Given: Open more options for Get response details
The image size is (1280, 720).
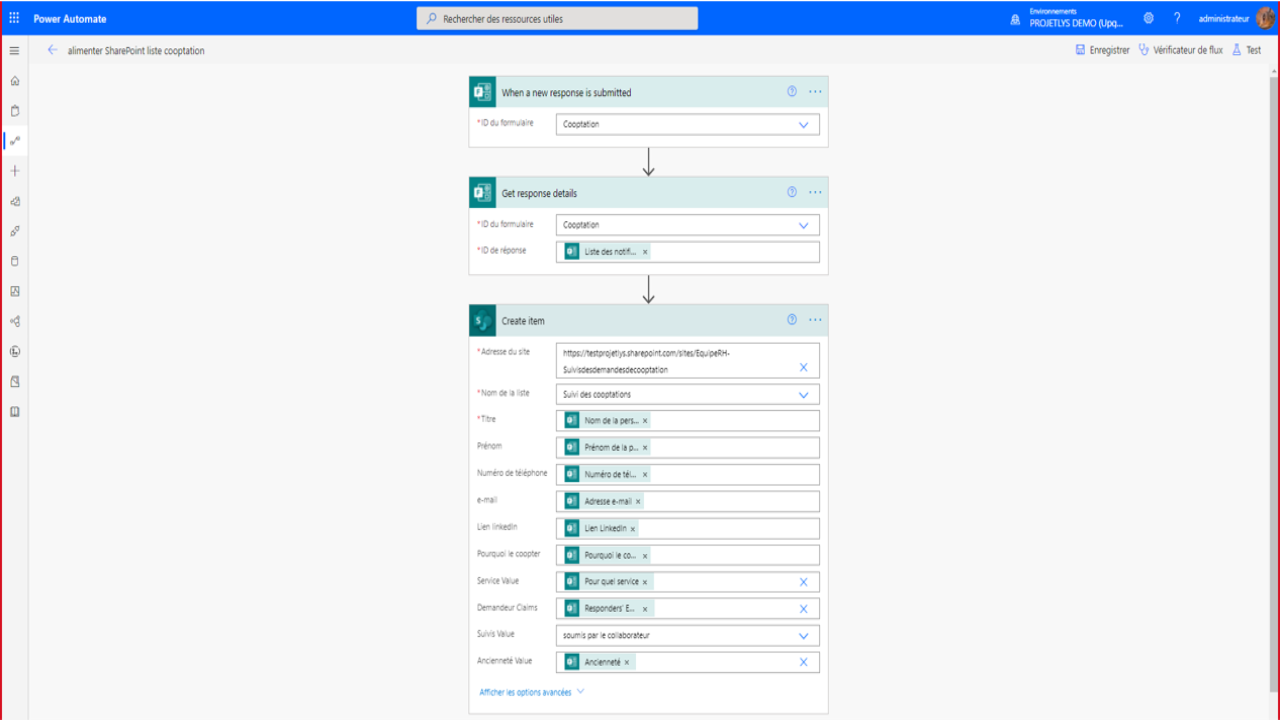Looking at the screenshot, I should click(x=815, y=192).
